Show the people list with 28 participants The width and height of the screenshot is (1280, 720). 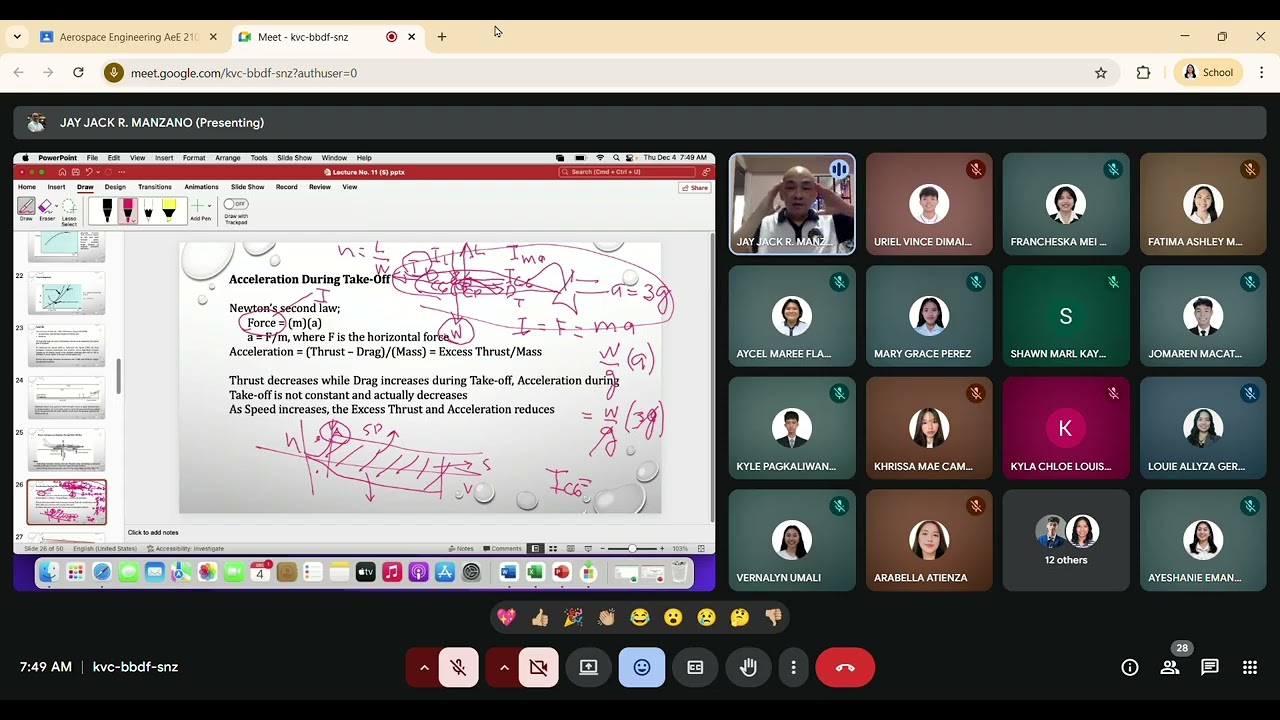[x=1170, y=667]
